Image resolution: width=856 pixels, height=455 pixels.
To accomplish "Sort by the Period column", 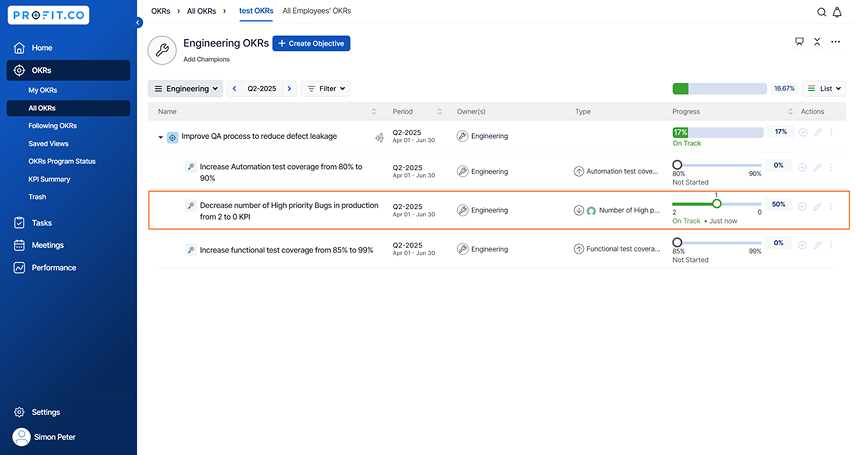I will pos(439,111).
